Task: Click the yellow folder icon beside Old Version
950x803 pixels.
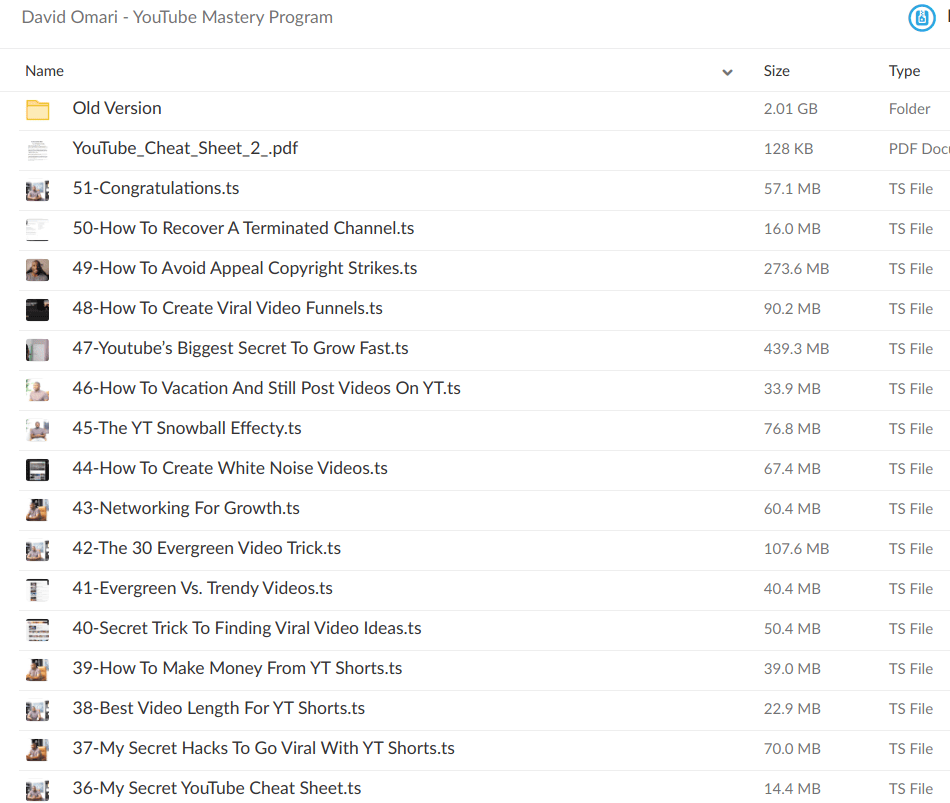Action: (x=37, y=108)
